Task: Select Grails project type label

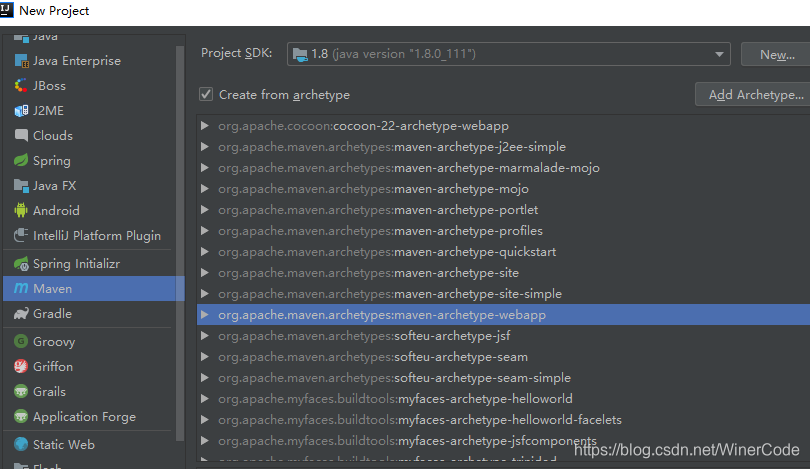Action: 50,392
